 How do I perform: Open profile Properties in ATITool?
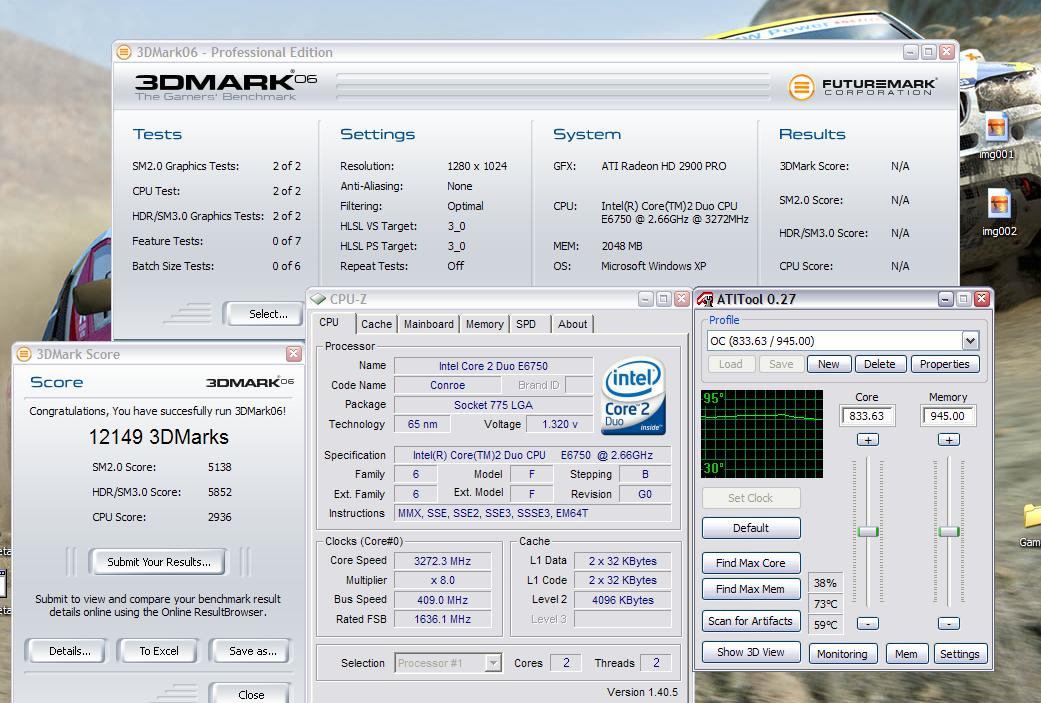(945, 364)
